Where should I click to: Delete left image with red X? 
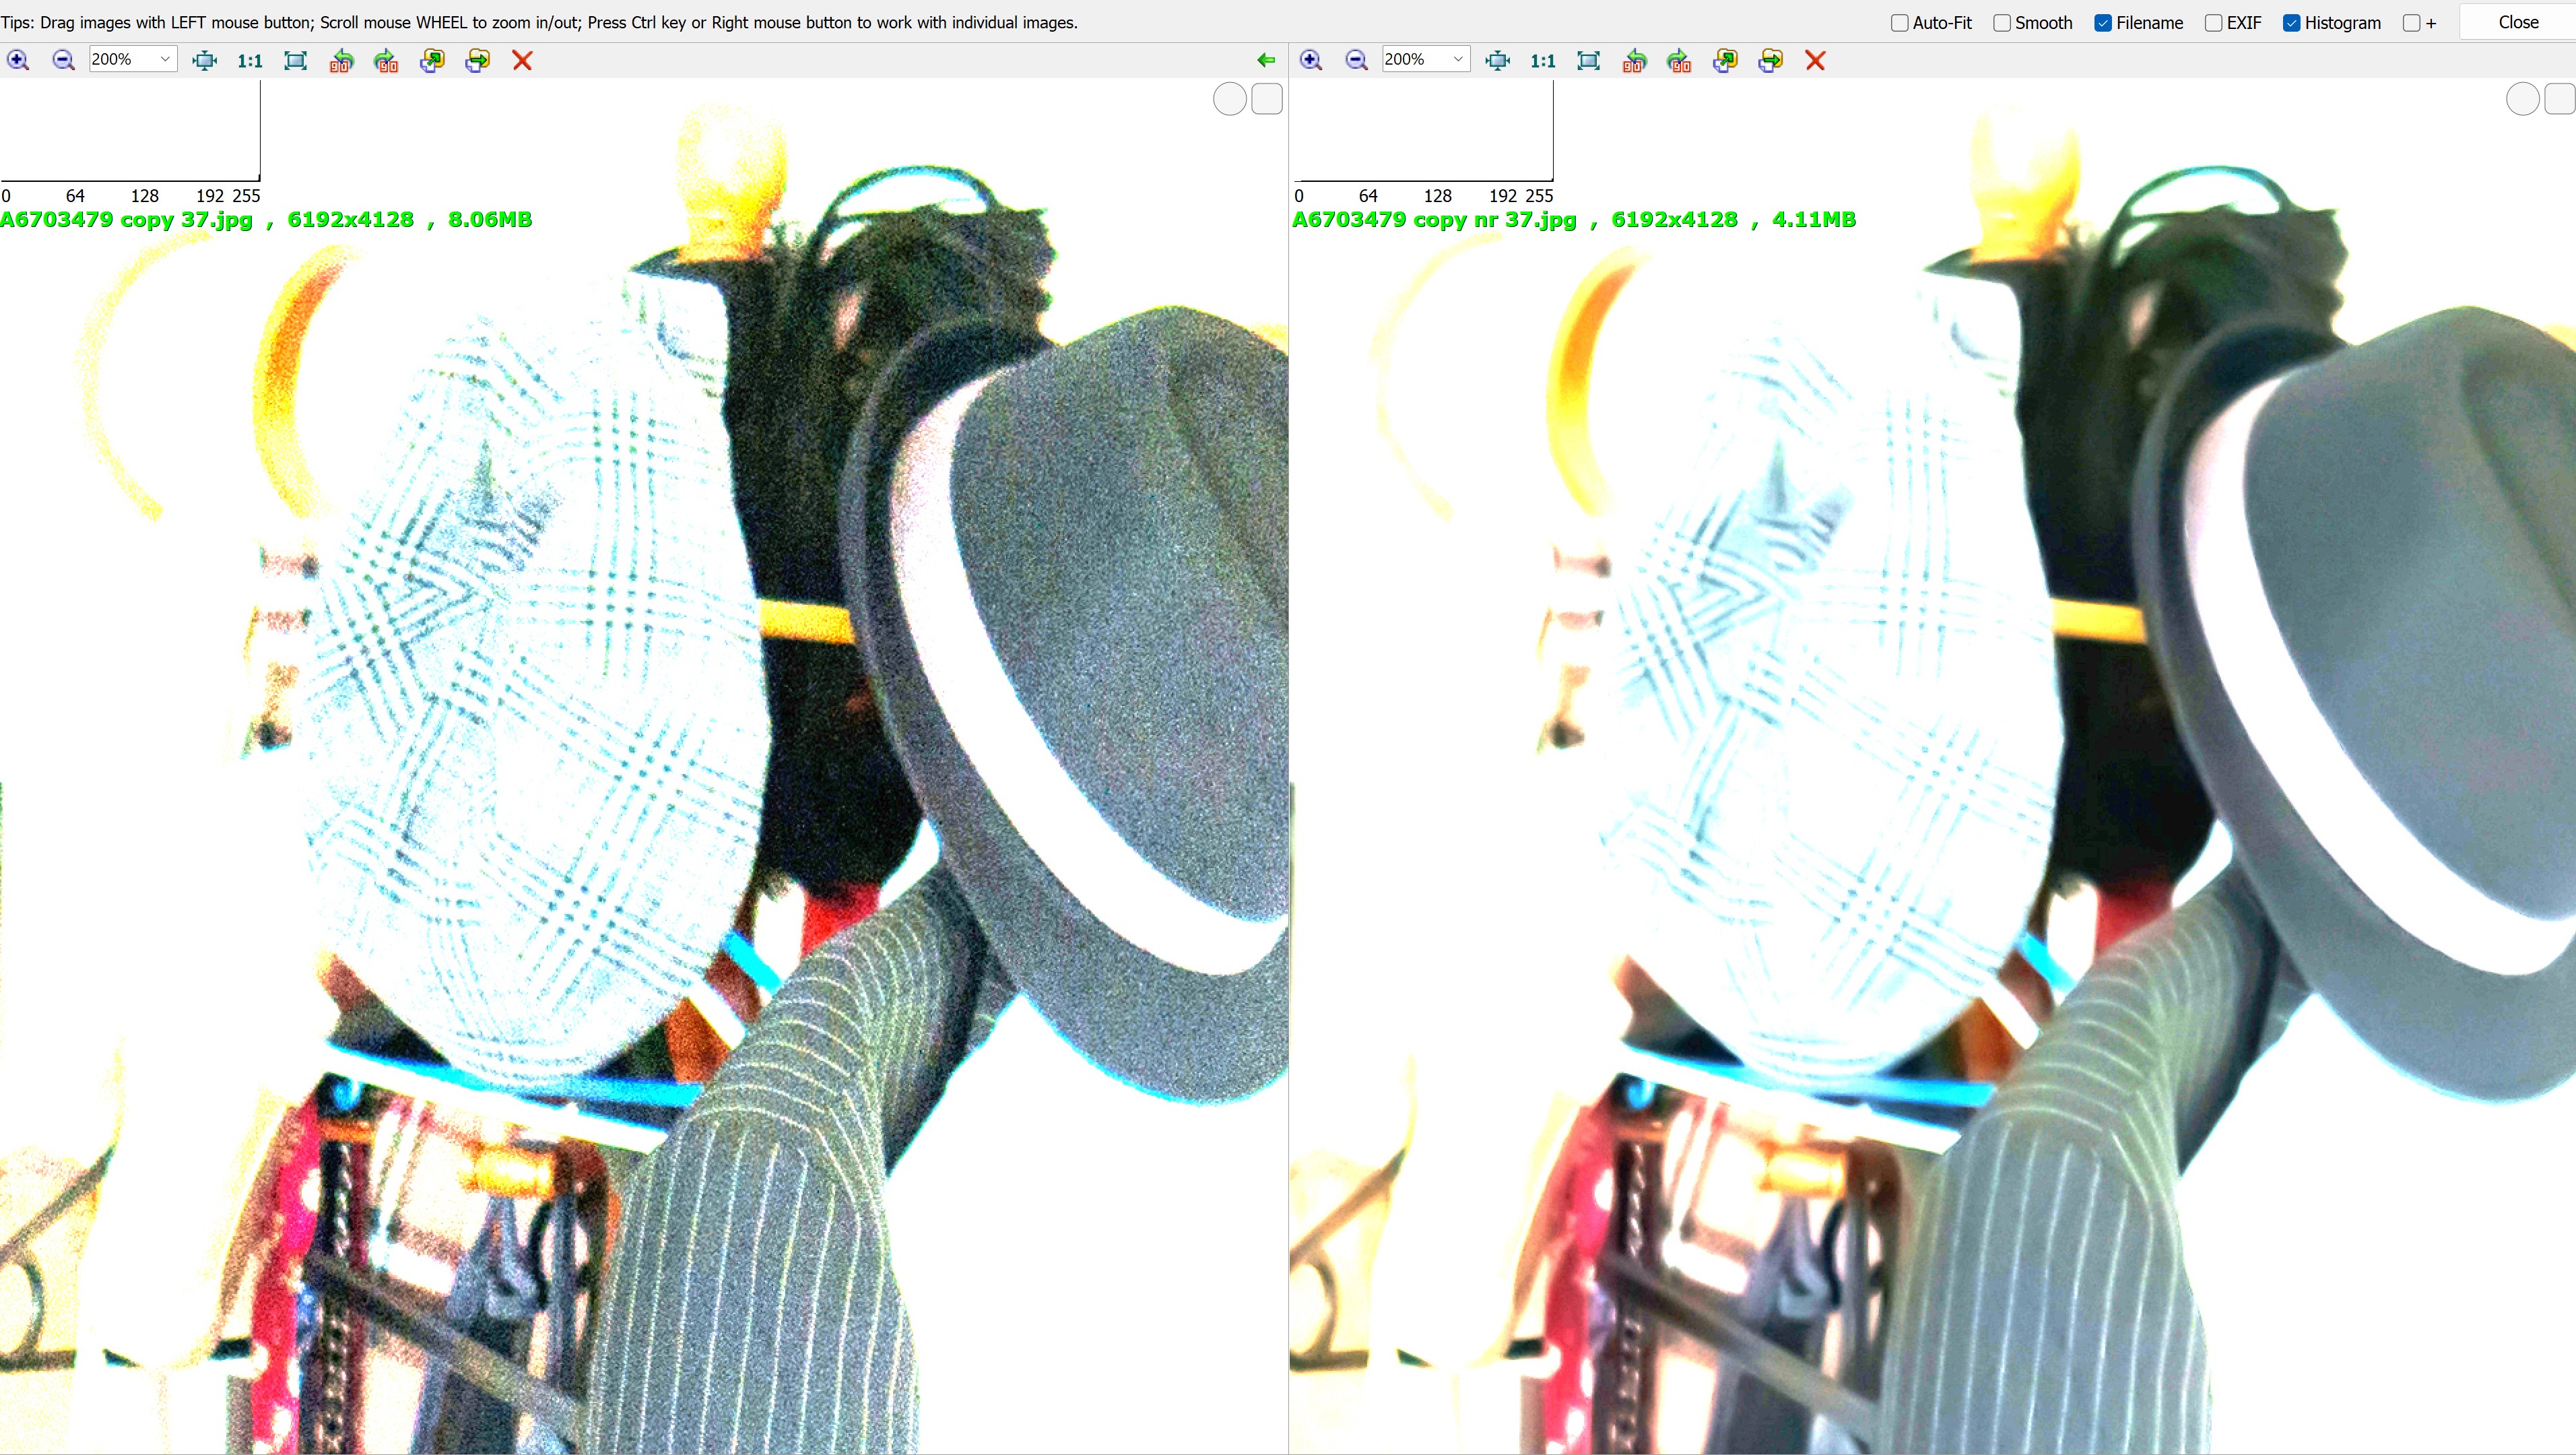tap(522, 60)
